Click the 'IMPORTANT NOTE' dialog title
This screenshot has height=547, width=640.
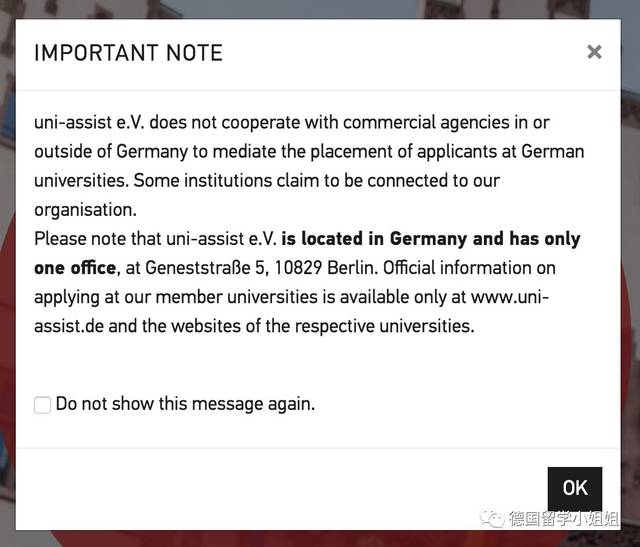tap(128, 53)
